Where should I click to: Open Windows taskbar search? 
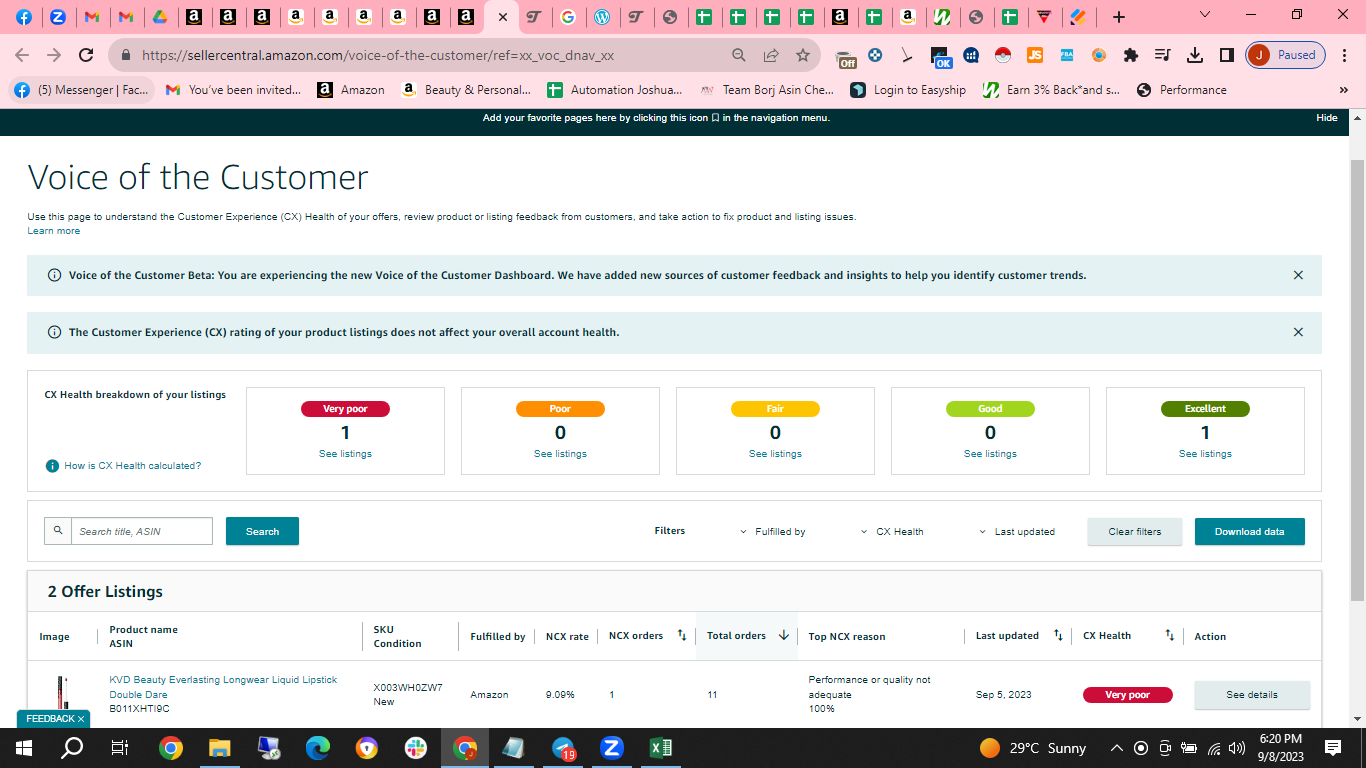tap(72, 748)
